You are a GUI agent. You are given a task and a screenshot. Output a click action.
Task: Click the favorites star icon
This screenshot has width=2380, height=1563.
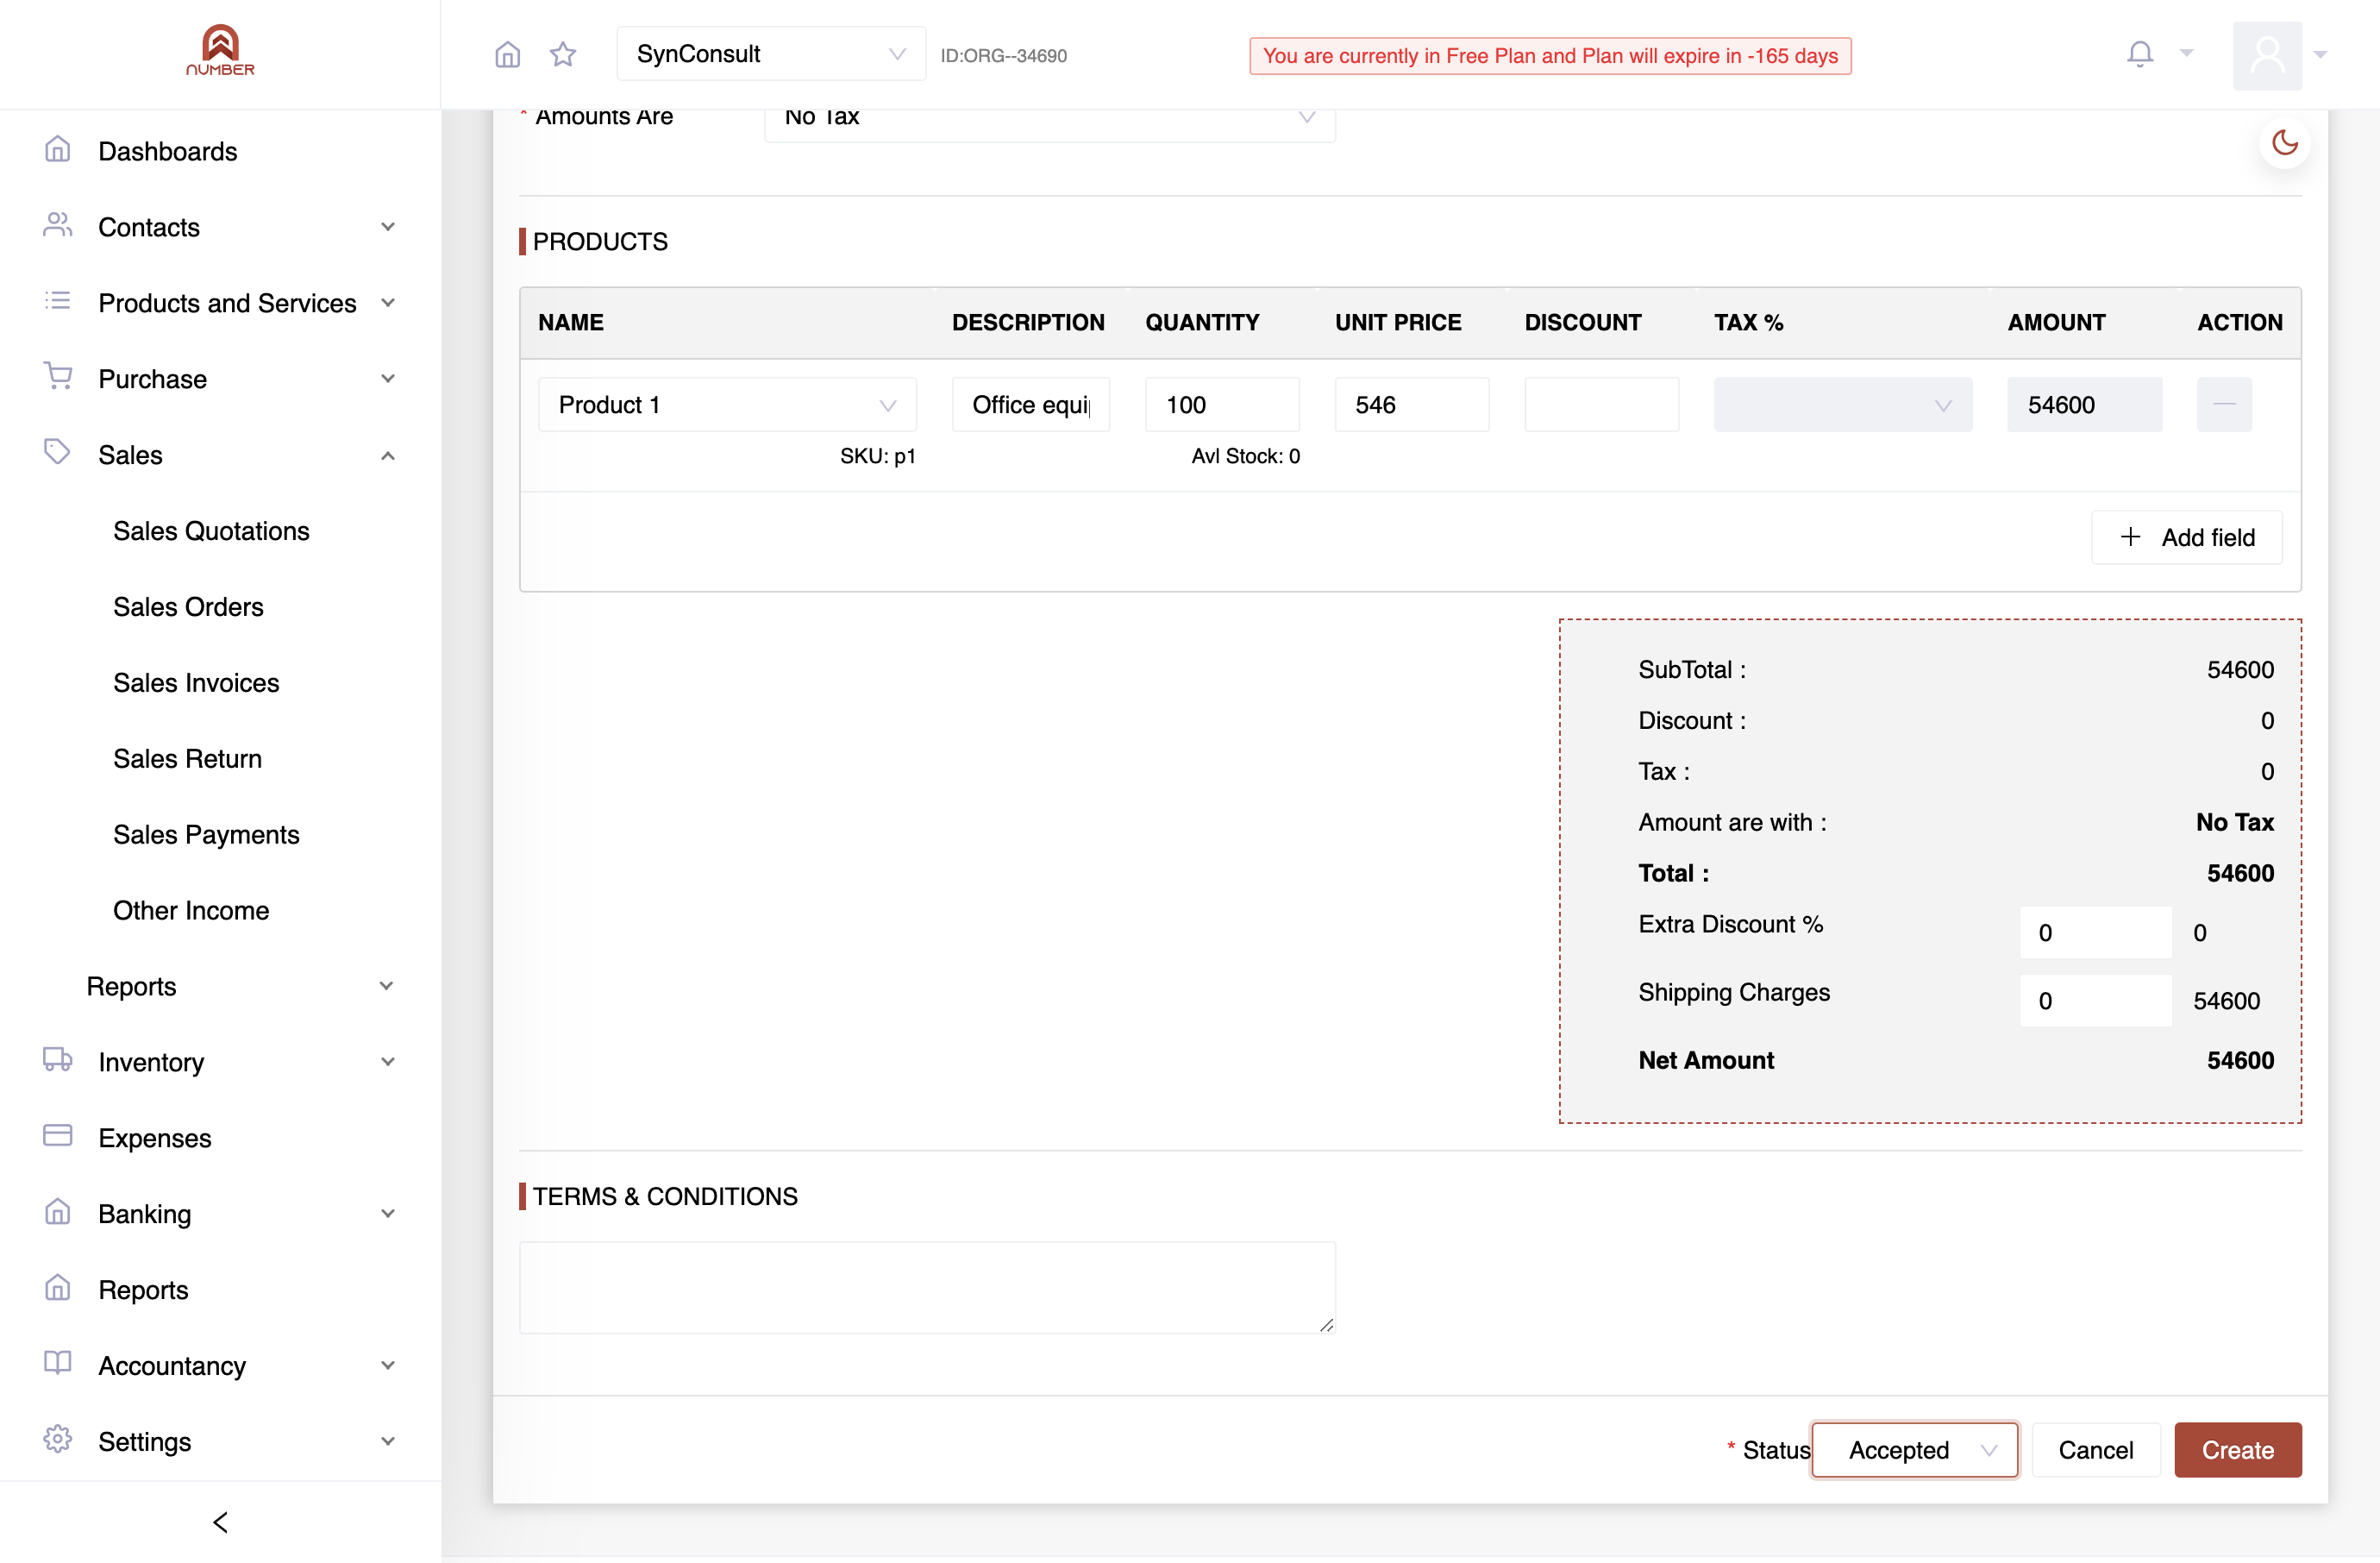point(563,54)
